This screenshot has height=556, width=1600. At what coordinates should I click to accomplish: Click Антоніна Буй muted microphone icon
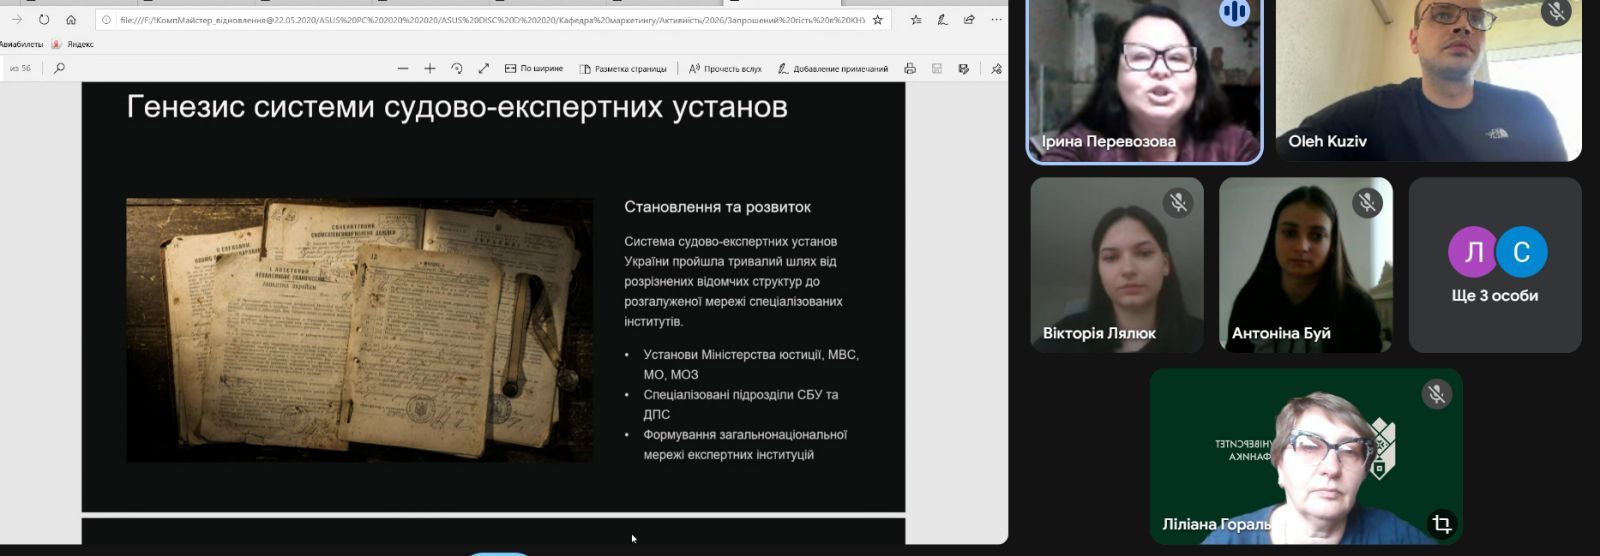pyautogui.click(x=1367, y=203)
